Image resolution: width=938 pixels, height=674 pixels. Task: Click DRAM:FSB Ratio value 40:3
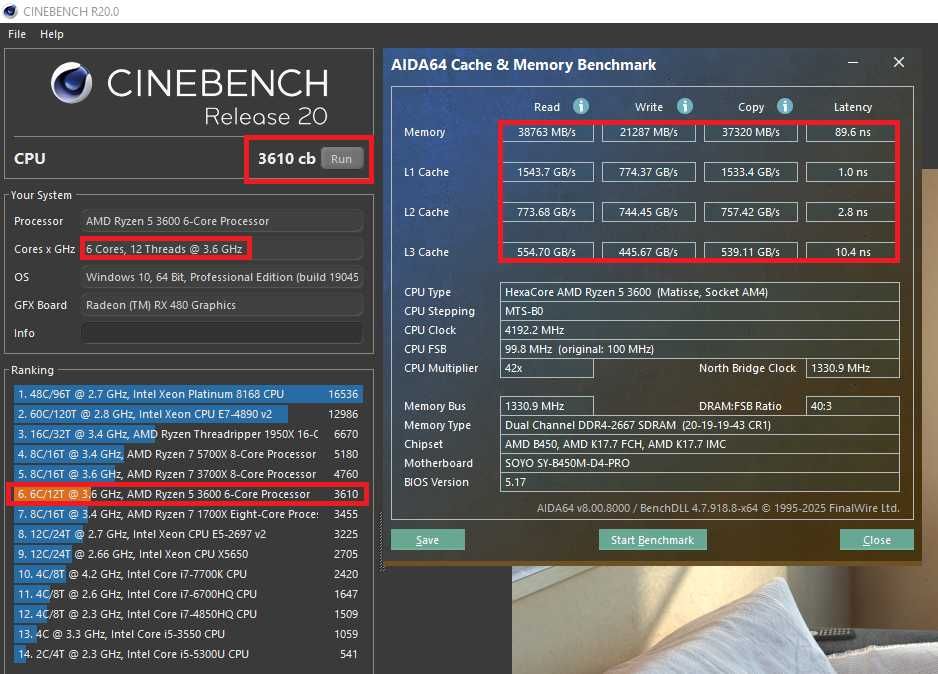pyautogui.click(x=852, y=406)
